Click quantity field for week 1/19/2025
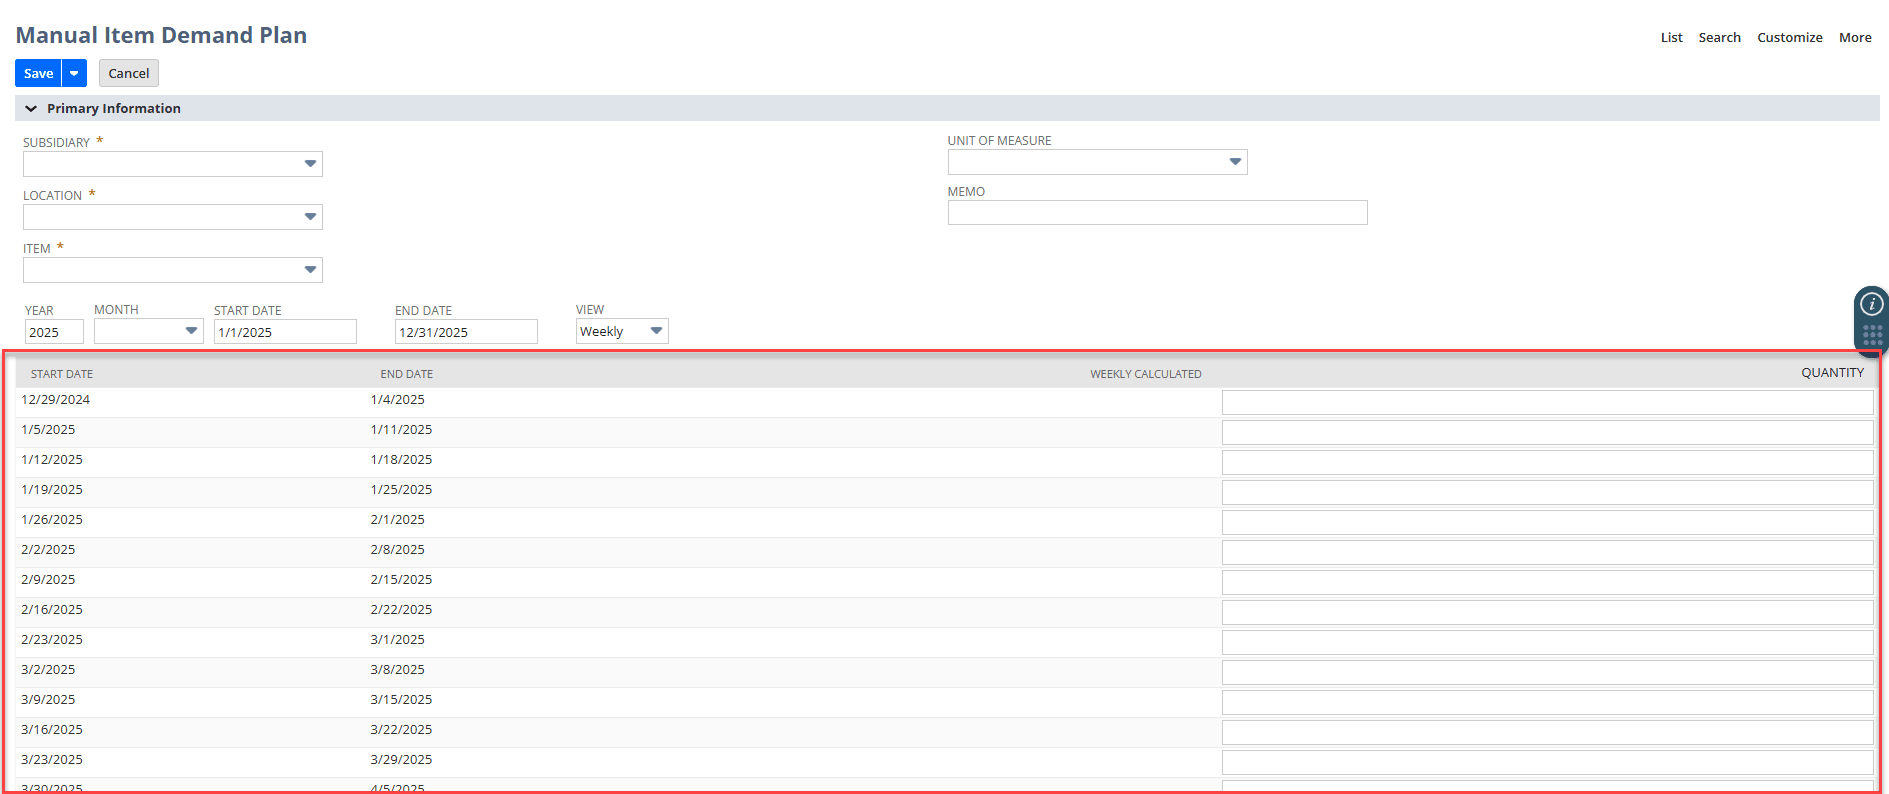The width and height of the screenshot is (1889, 794). 1547,492
